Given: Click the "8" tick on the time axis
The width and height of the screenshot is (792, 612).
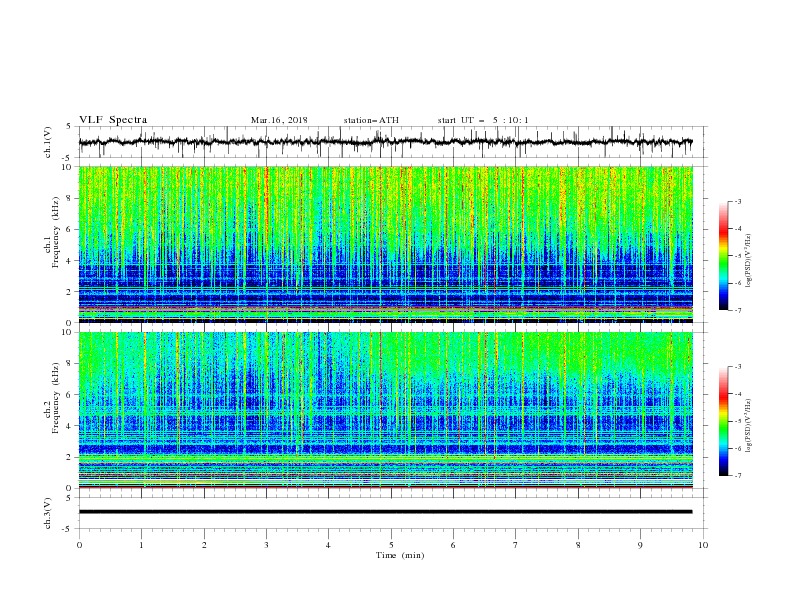Looking at the screenshot, I should 578,545.
